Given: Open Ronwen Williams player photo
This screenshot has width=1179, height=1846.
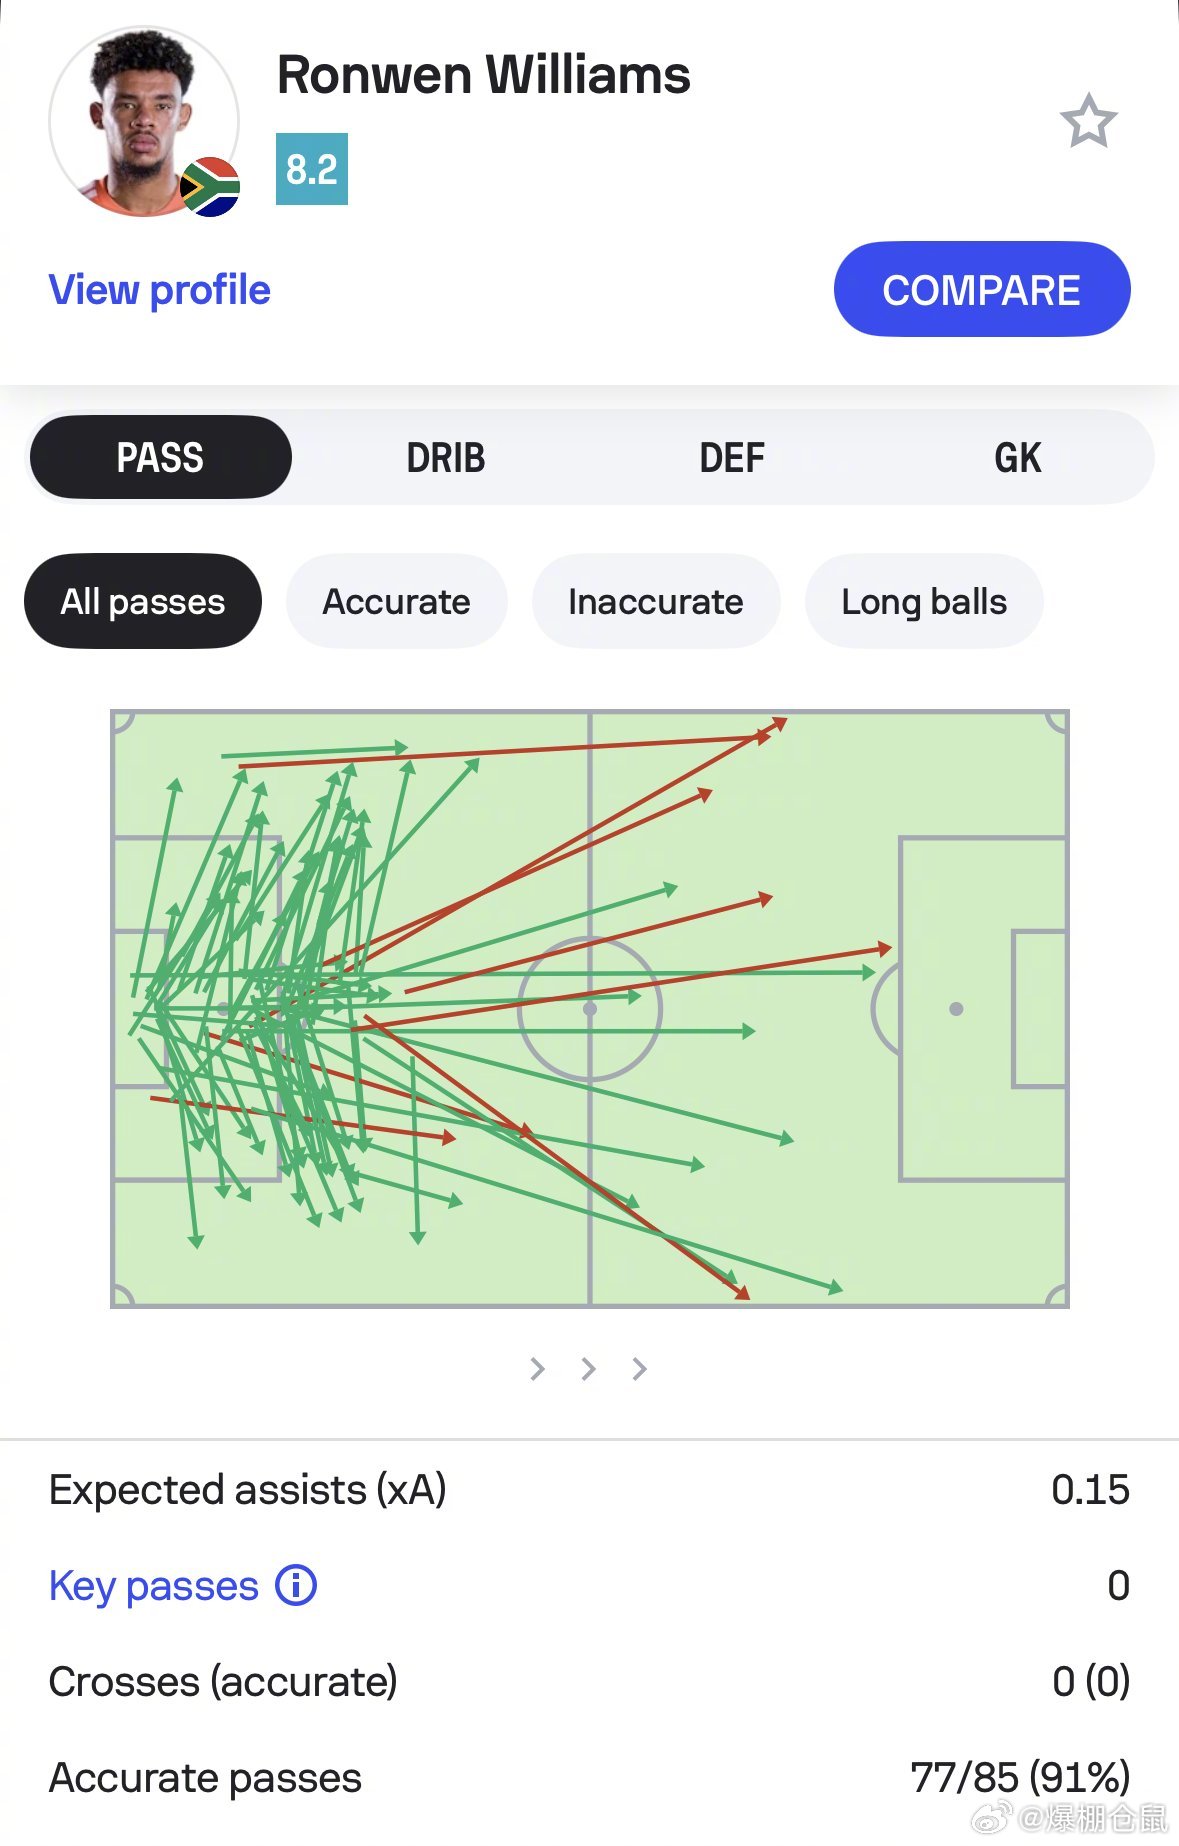Looking at the screenshot, I should 144,121.
